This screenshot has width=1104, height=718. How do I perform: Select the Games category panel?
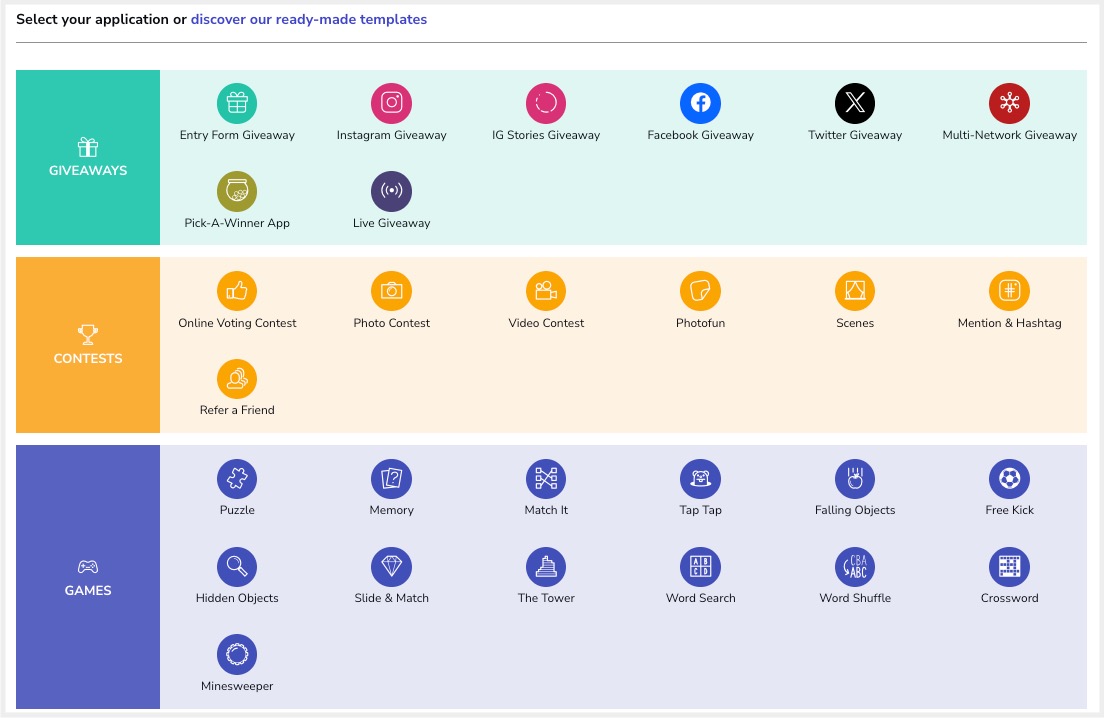click(88, 578)
